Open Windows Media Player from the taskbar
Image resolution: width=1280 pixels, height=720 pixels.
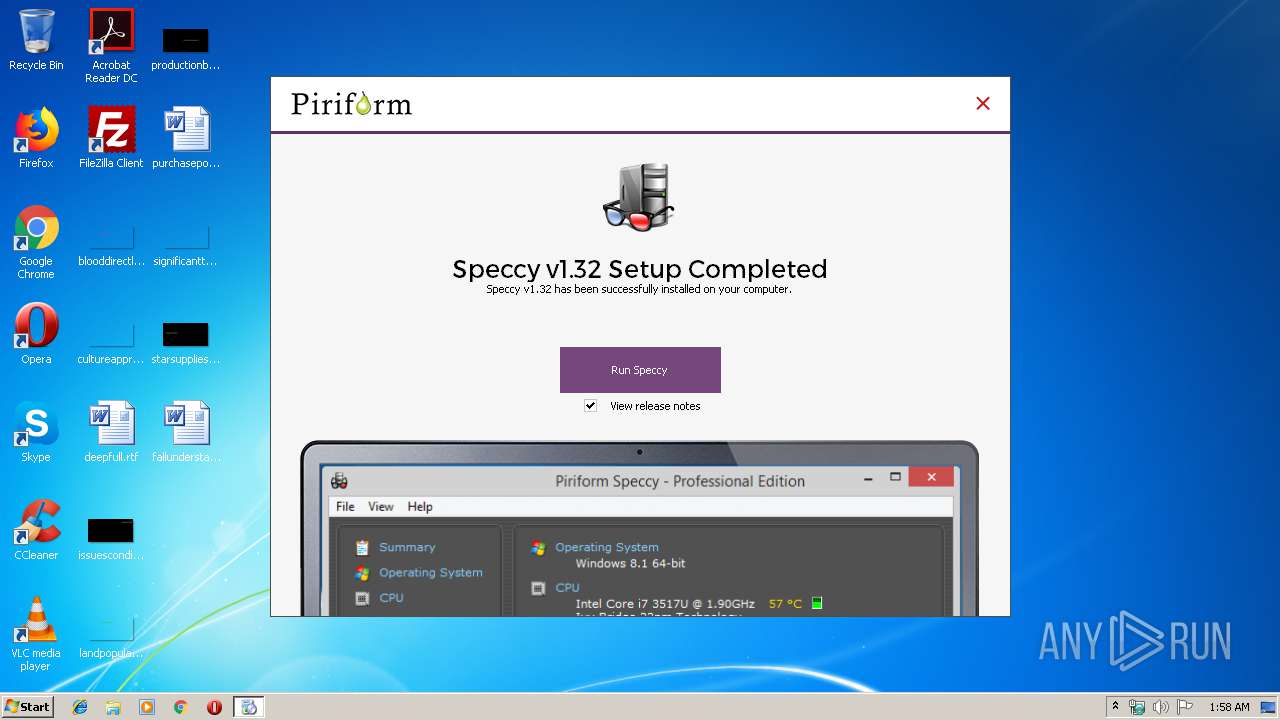147,707
